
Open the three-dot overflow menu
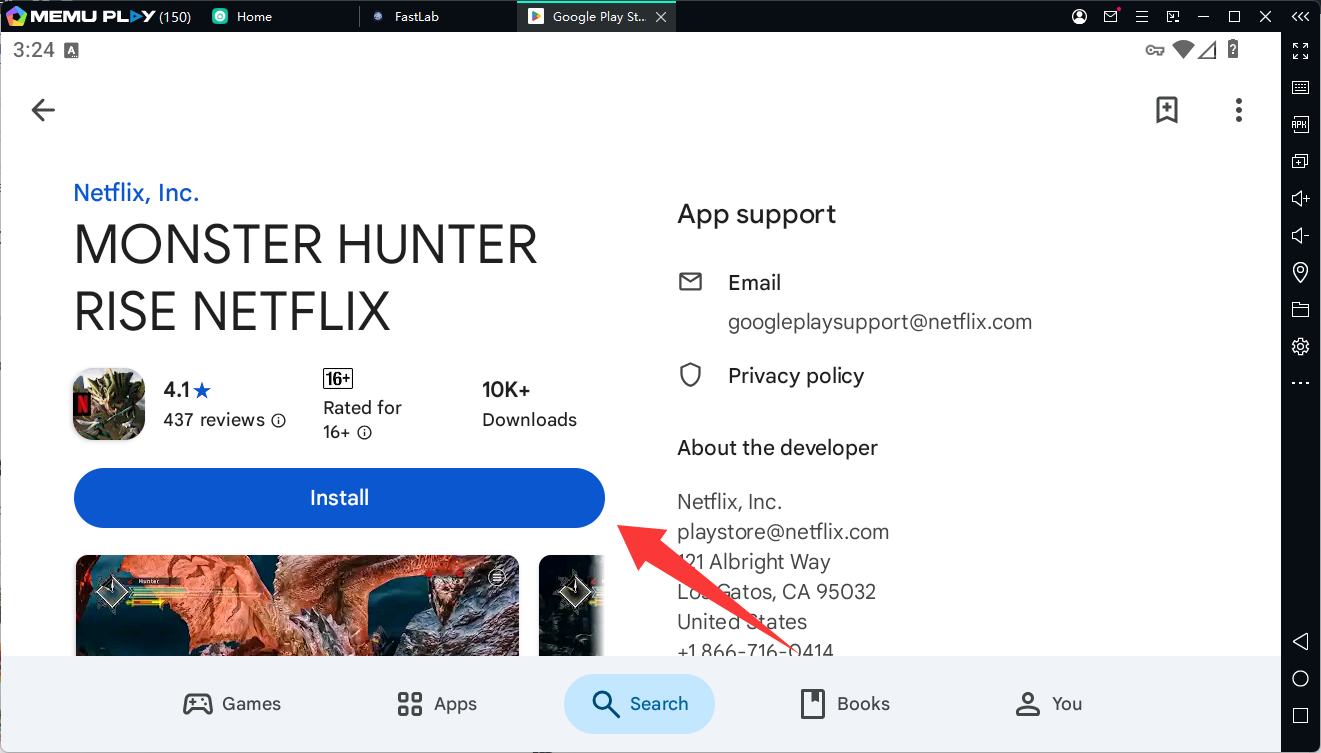click(x=1239, y=110)
